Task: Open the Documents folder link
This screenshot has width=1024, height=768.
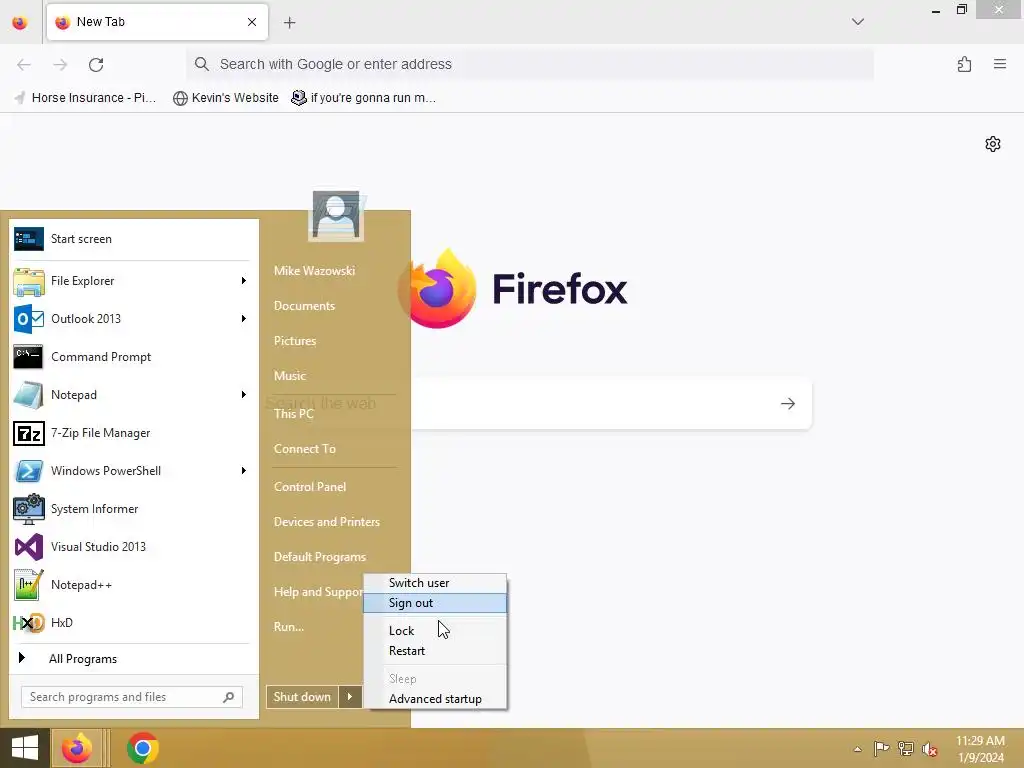Action: click(304, 306)
